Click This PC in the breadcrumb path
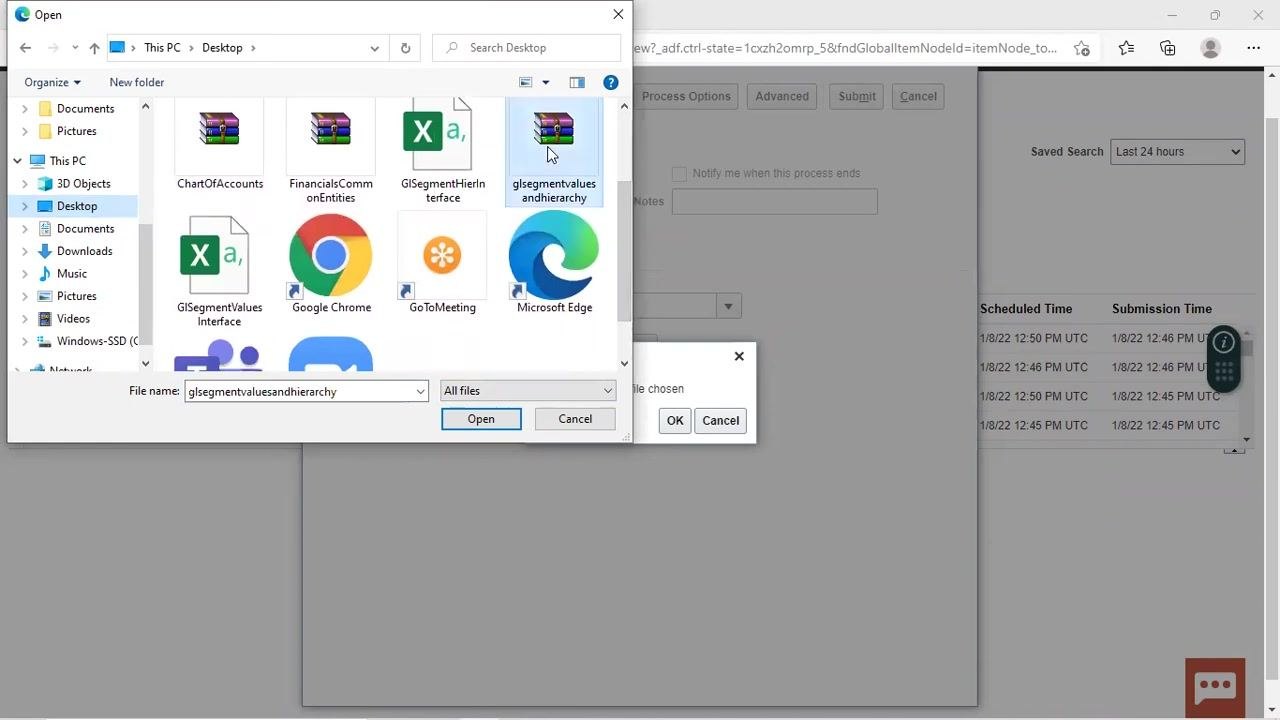Screen dimensions: 1280x720 (x=162, y=48)
